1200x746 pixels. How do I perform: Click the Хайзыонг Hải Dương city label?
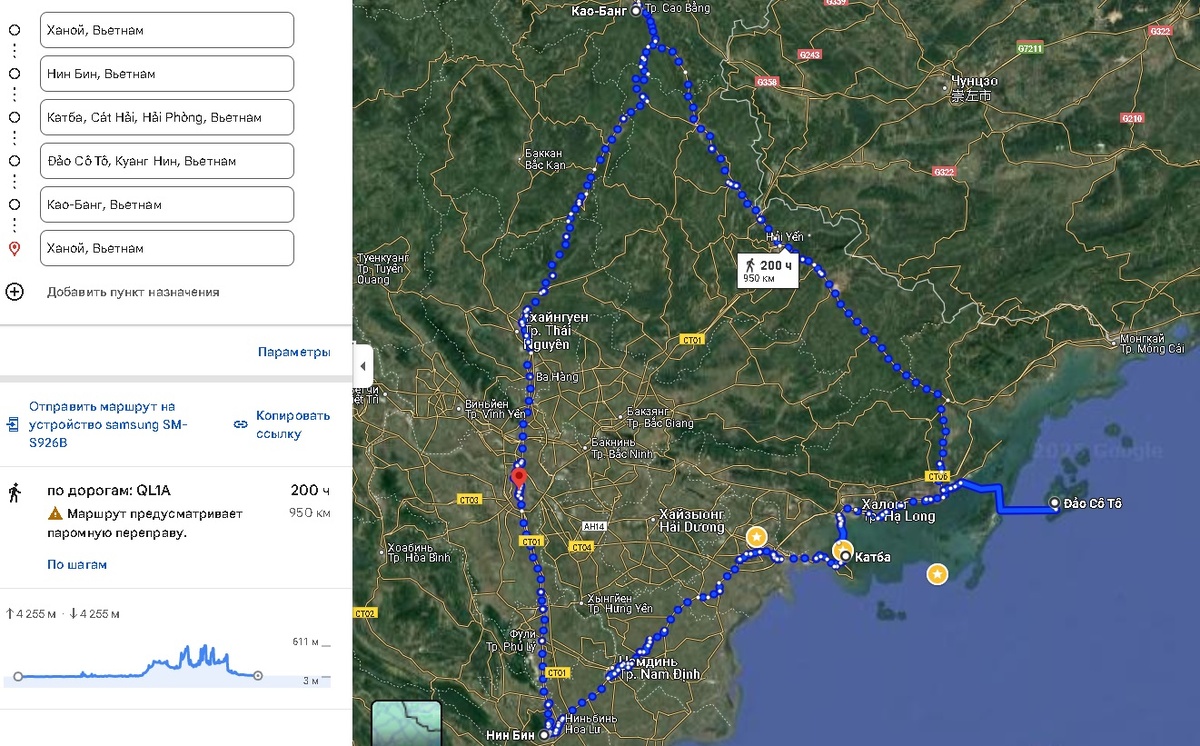tap(690, 520)
